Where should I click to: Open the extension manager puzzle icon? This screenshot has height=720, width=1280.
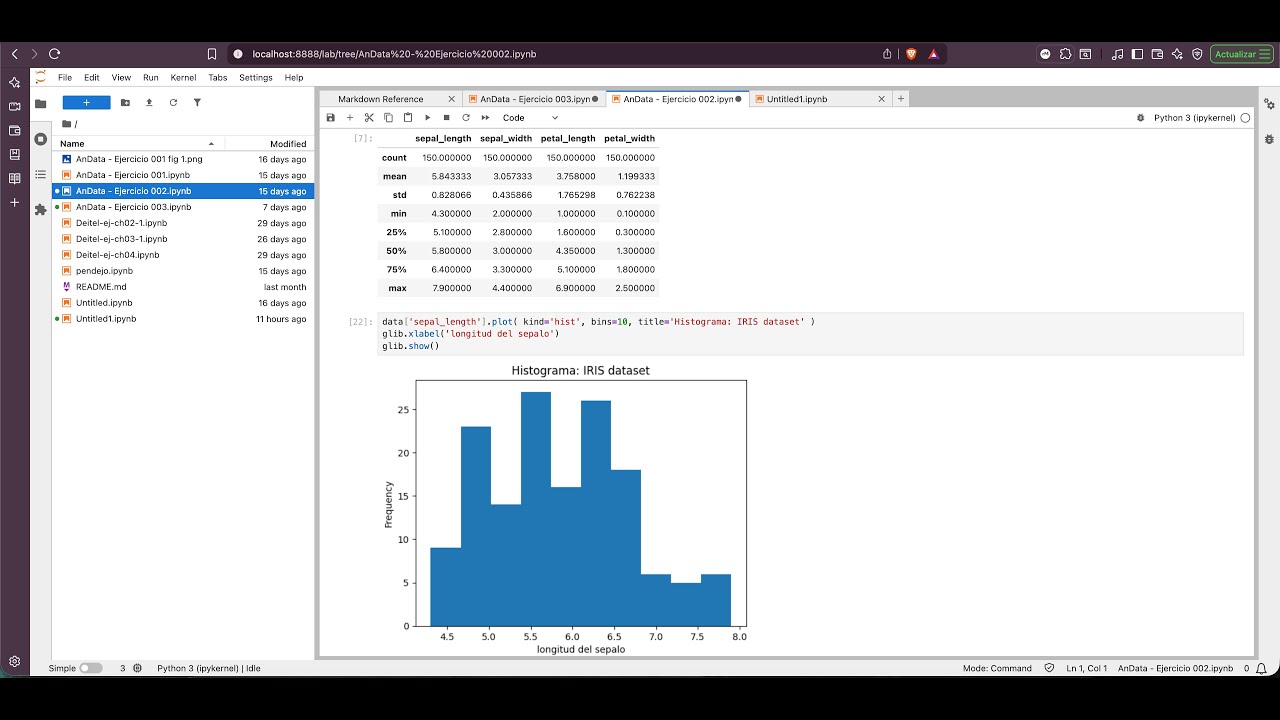pyautogui.click(x=40, y=210)
